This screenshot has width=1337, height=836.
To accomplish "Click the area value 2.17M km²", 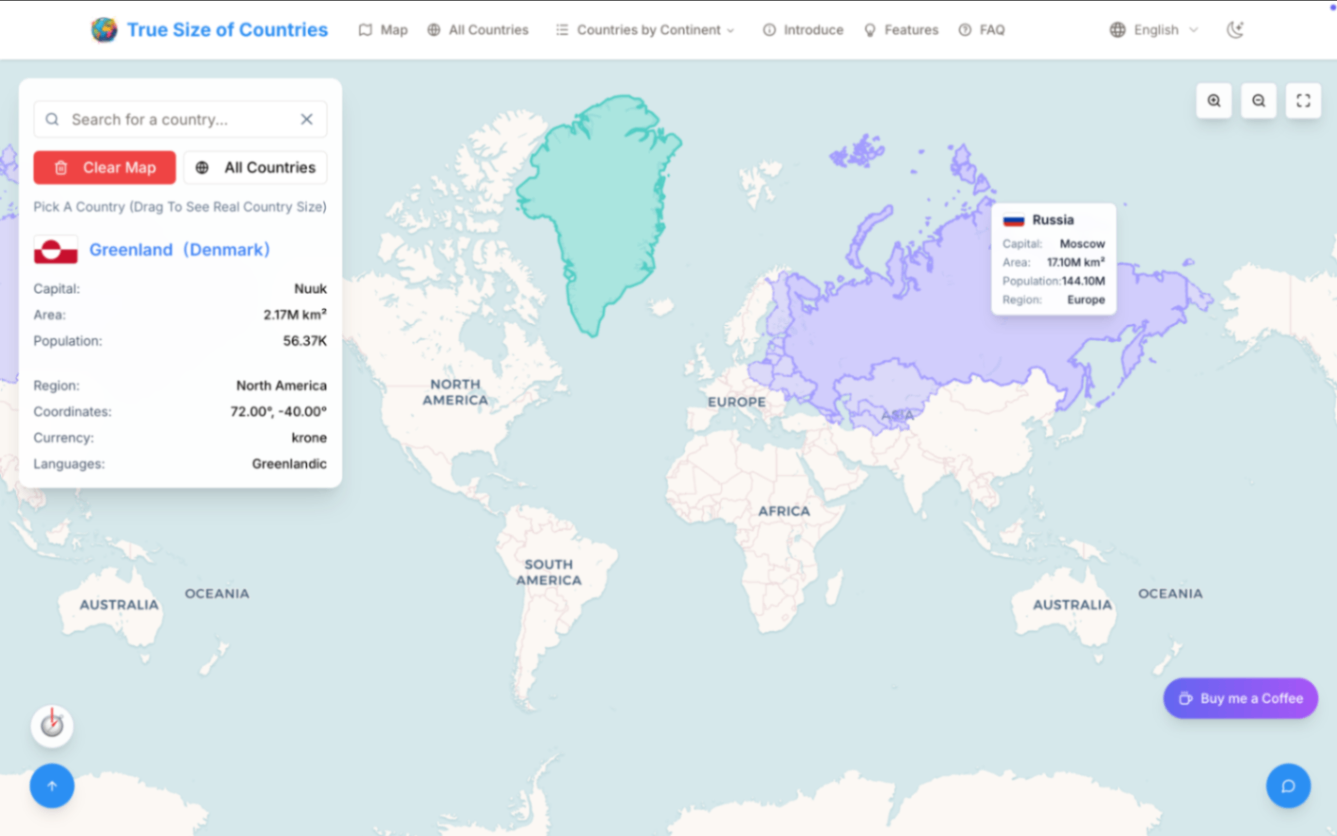I will (x=295, y=315).
